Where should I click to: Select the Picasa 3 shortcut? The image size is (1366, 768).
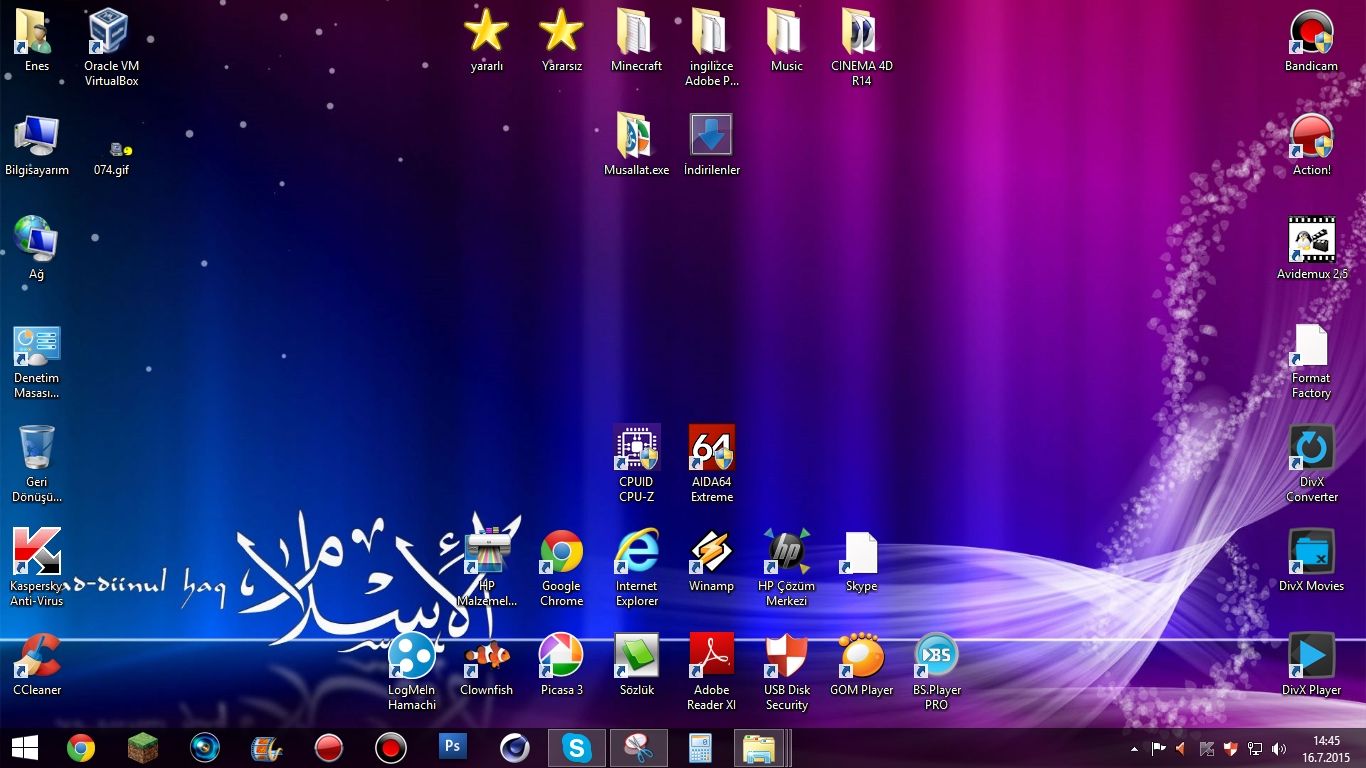[561, 664]
